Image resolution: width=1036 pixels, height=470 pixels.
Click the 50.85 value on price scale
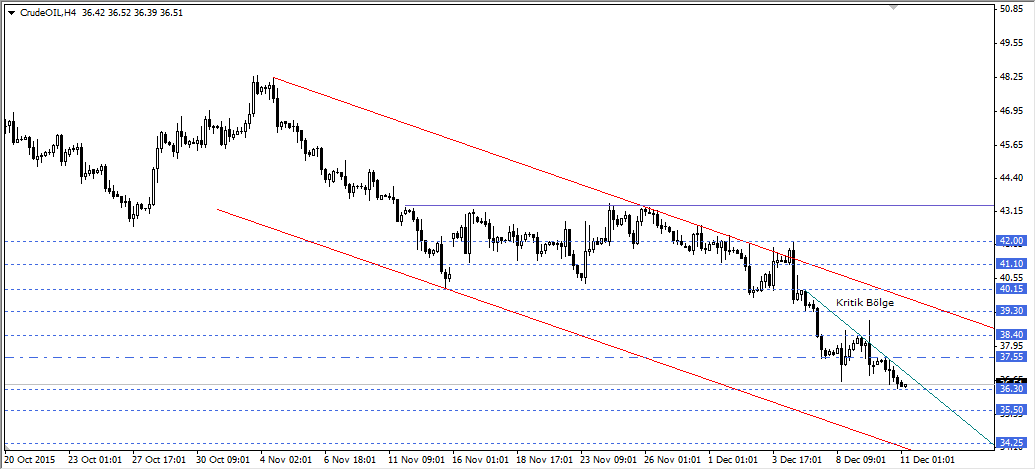[1011, 9]
